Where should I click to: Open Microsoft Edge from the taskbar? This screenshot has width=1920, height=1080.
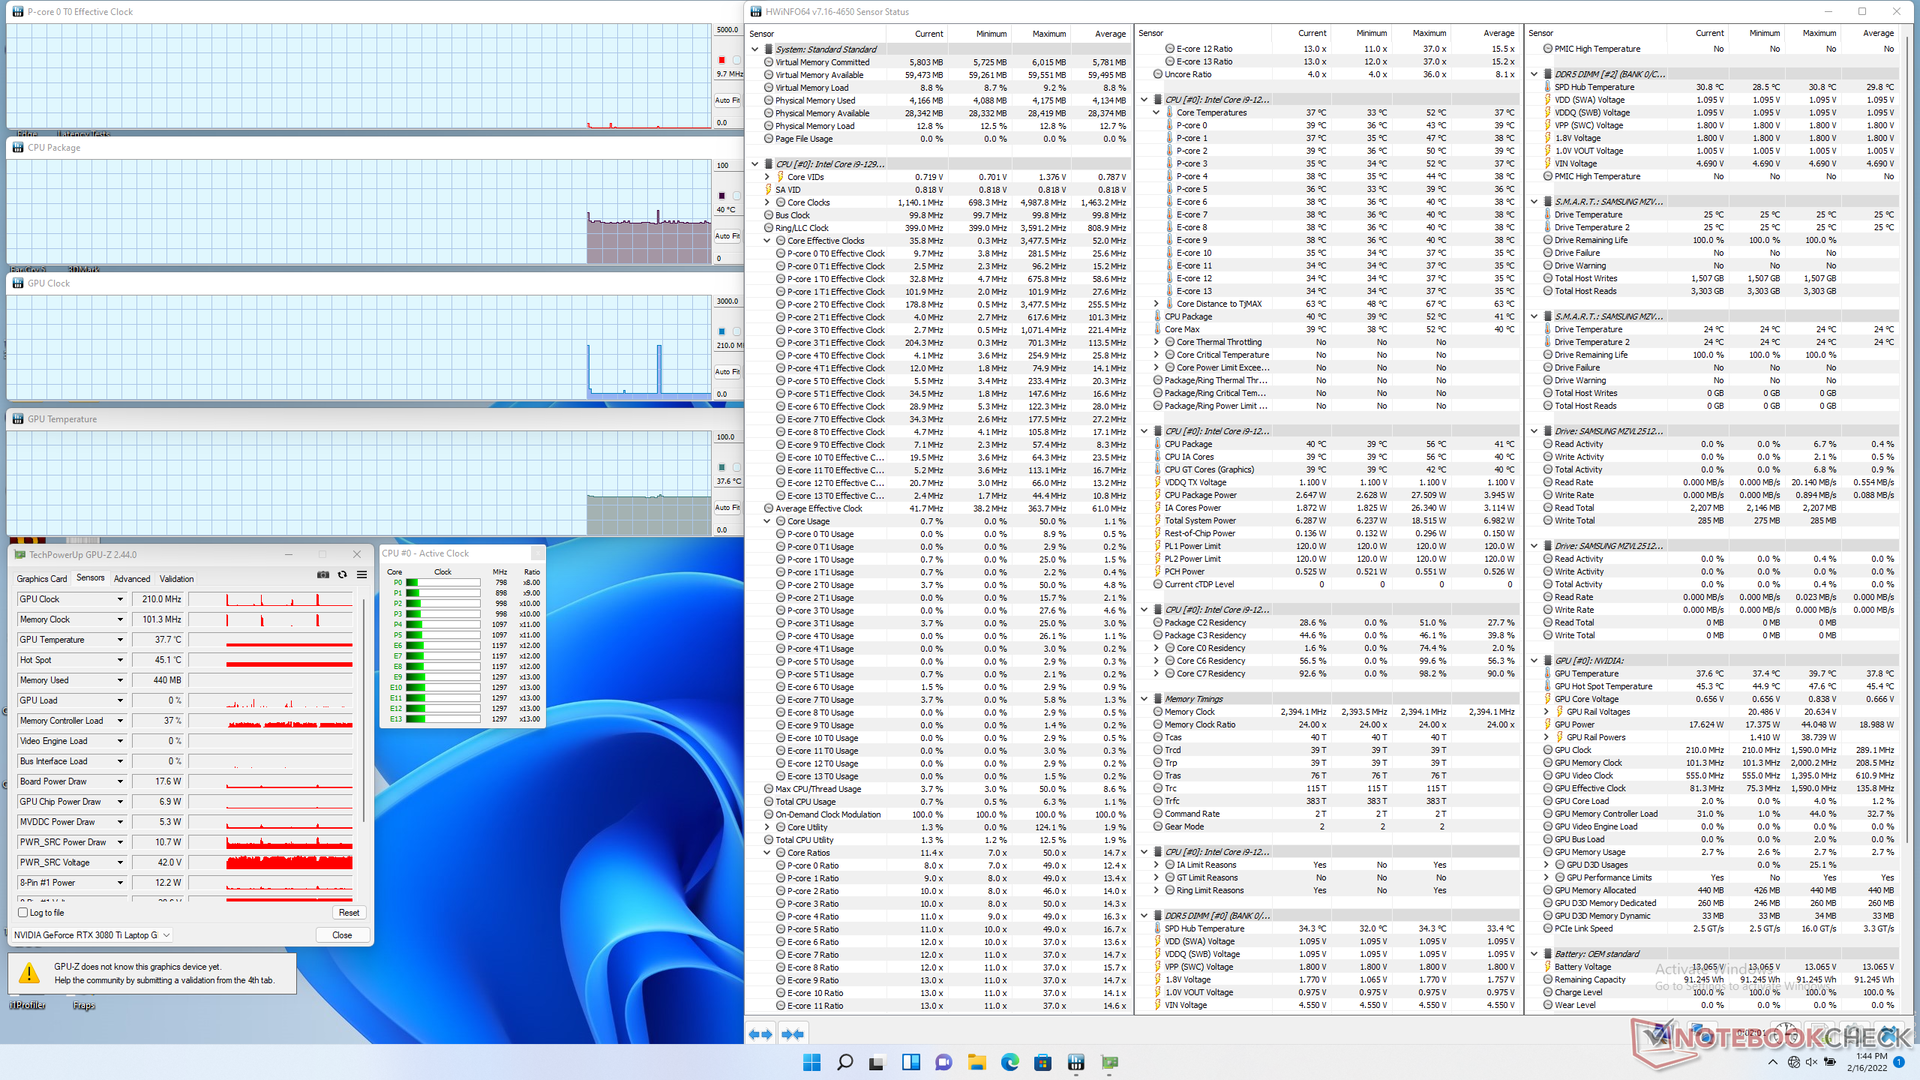(1009, 1062)
